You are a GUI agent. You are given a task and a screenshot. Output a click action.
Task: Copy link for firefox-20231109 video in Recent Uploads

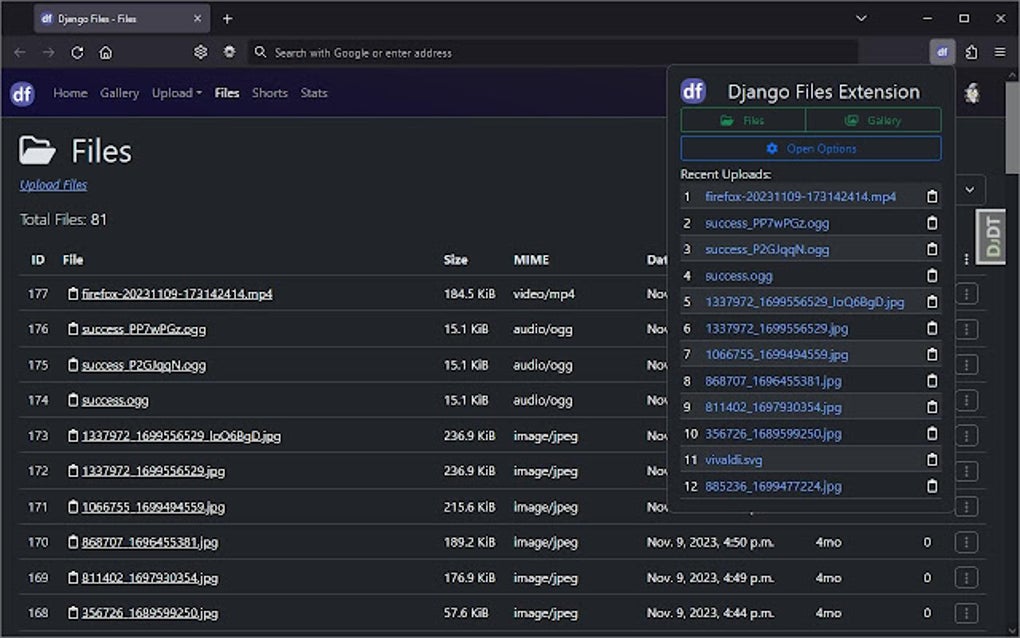pos(930,196)
